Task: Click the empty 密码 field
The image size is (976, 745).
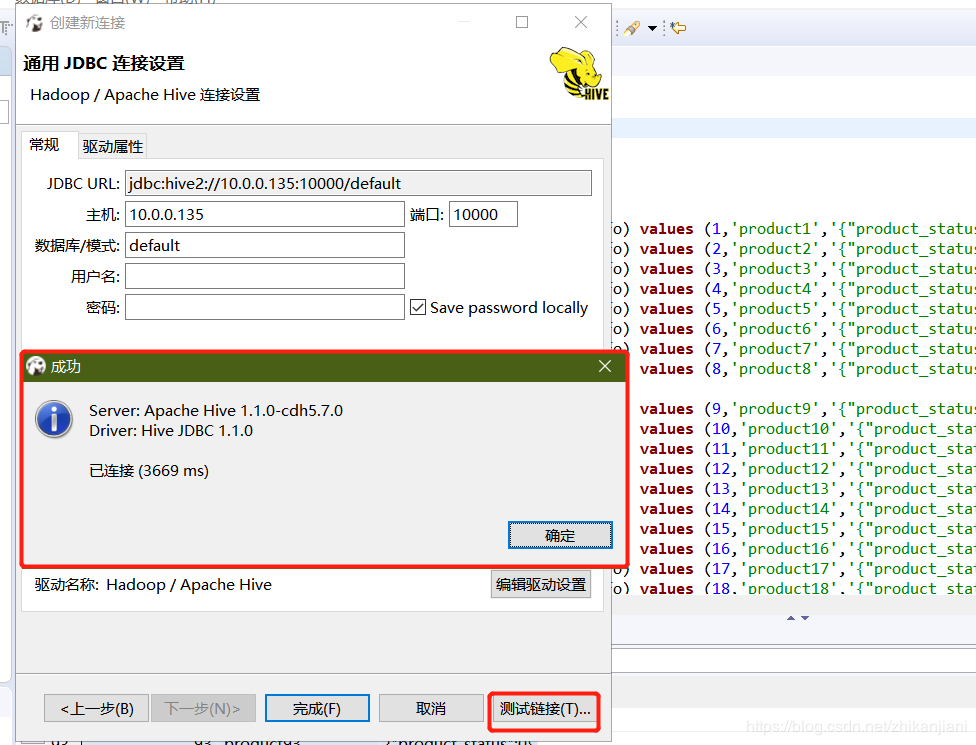Action: 265,307
